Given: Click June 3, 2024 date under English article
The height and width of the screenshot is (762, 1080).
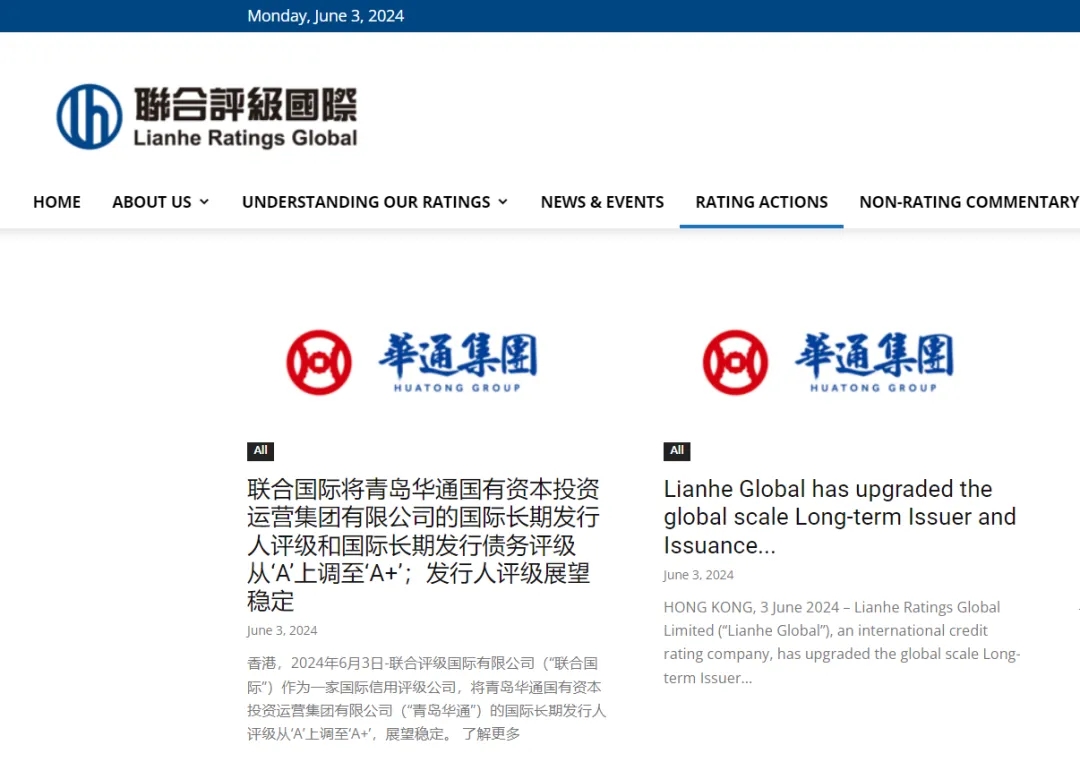Looking at the screenshot, I should (x=698, y=575).
